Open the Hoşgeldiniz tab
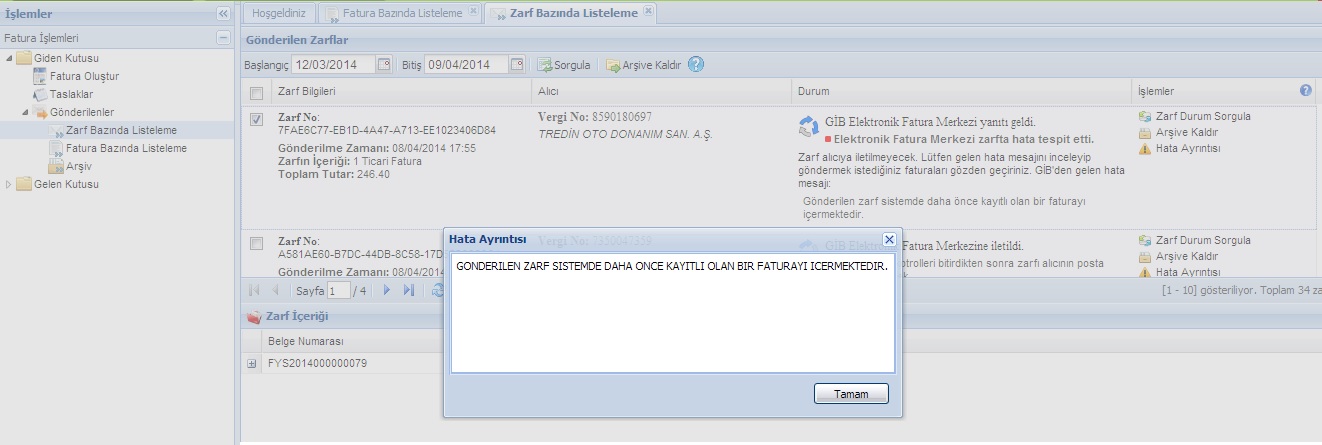The width and height of the screenshot is (1322, 445). (279, 13)
